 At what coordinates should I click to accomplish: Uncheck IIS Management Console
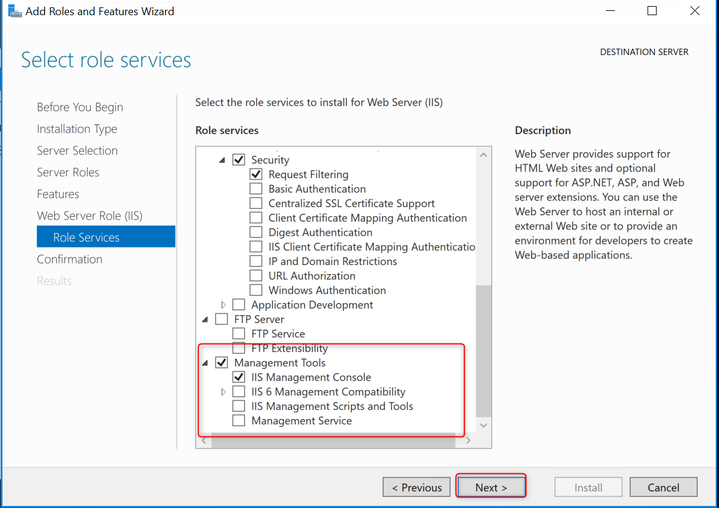238,377
